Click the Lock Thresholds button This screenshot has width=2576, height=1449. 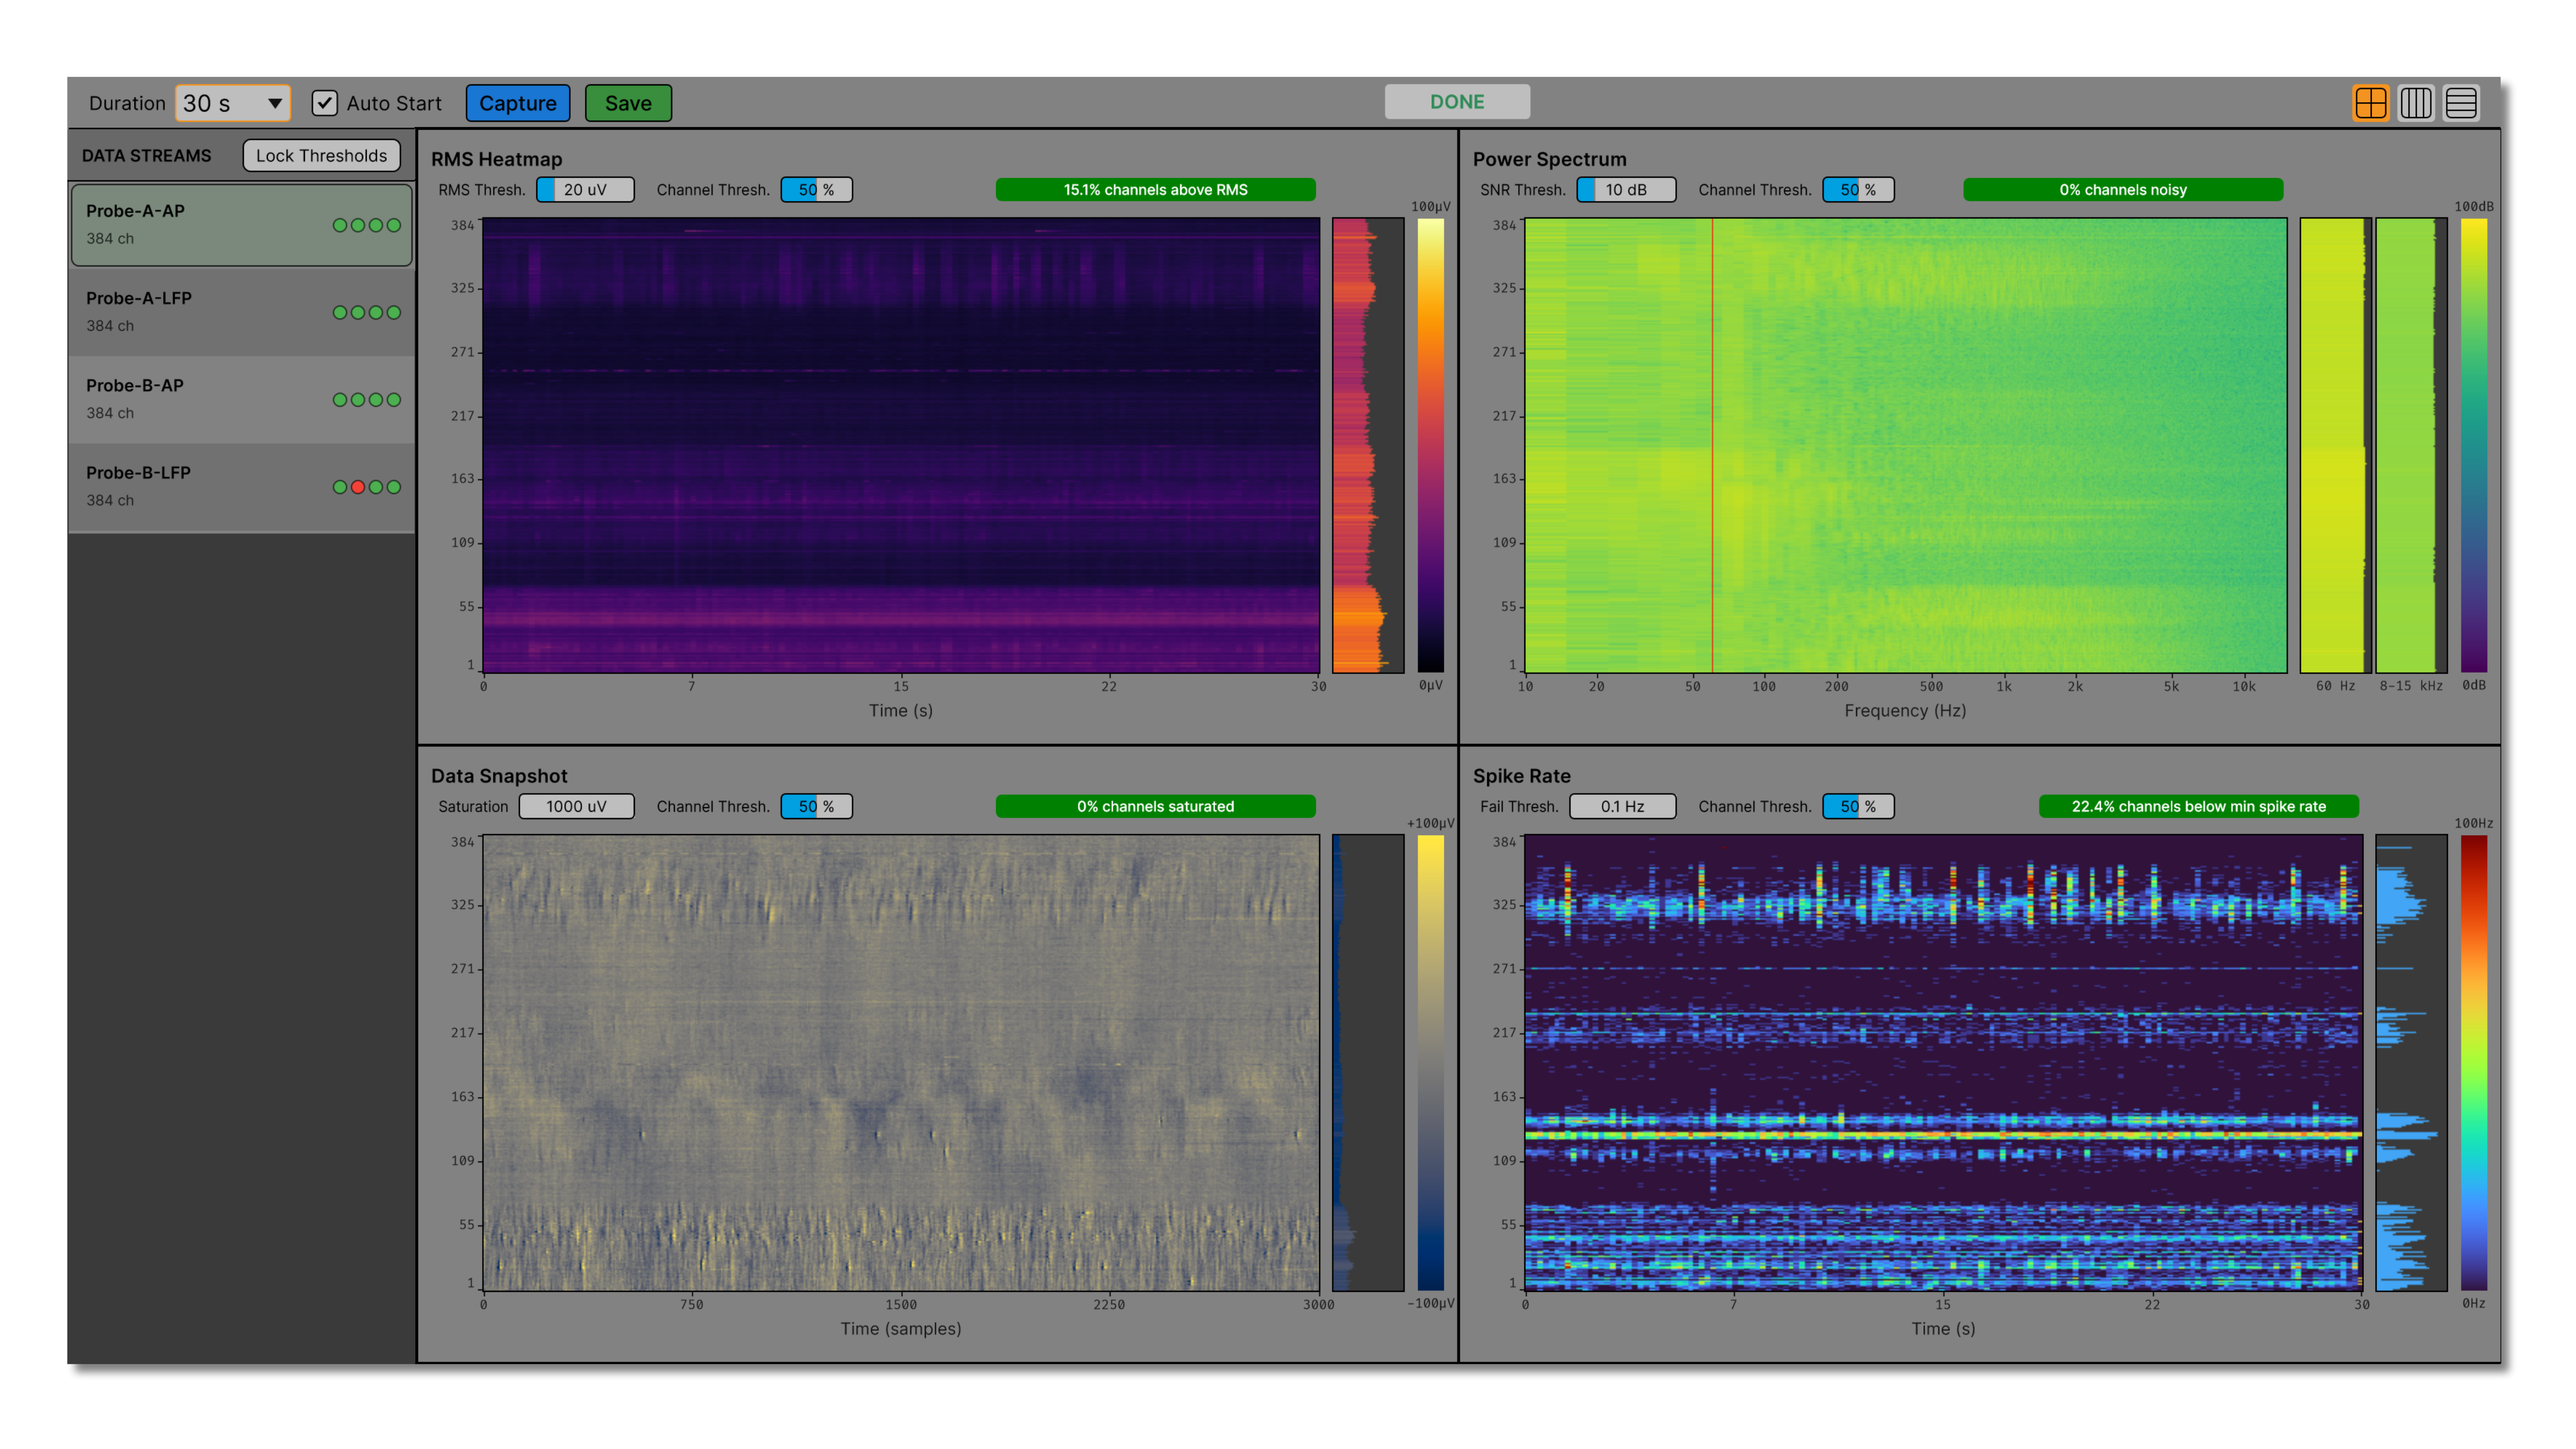pos(321,155)
